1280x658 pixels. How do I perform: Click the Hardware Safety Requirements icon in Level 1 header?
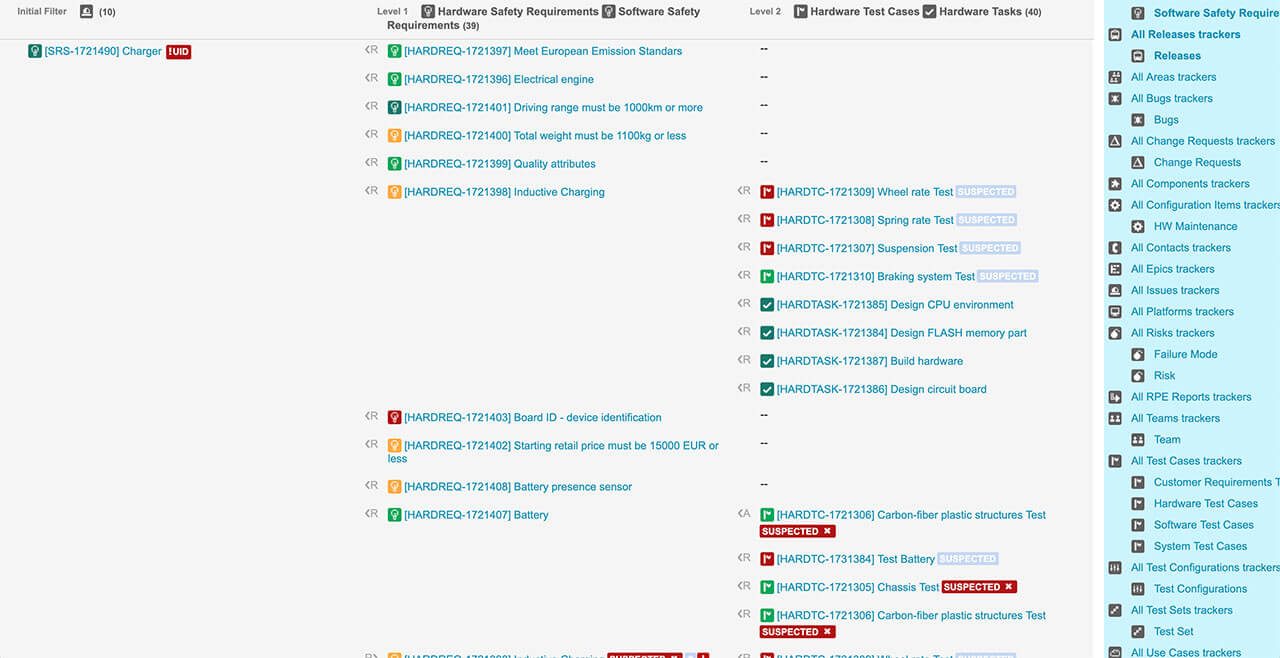[x=428, y=12]
